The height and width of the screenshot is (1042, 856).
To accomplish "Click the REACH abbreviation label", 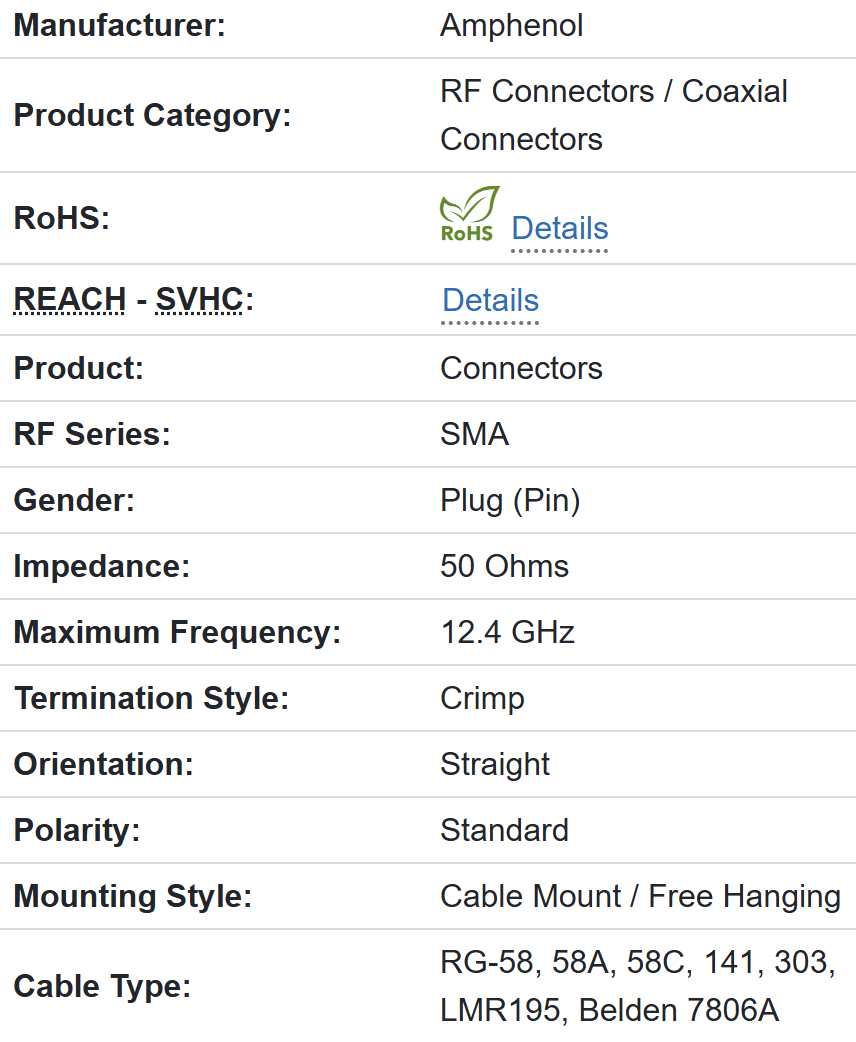I will click(70, 300).
